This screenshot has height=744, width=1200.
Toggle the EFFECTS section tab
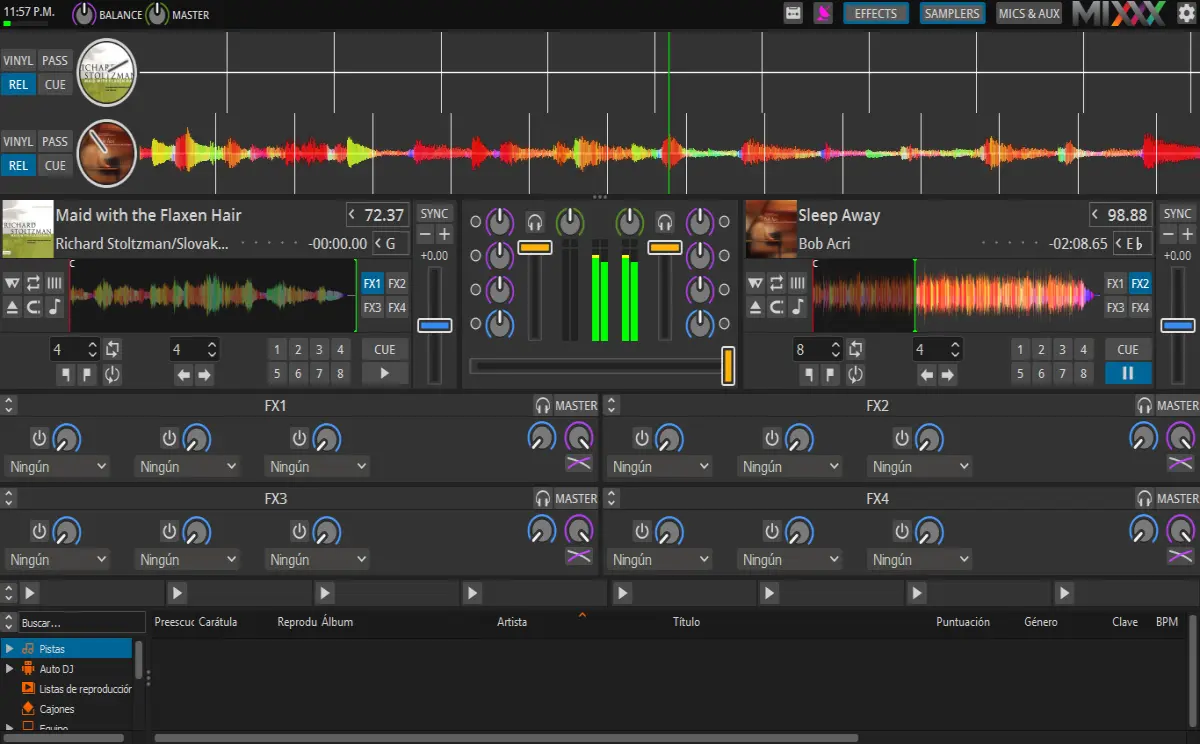click(x=876, y=14)
